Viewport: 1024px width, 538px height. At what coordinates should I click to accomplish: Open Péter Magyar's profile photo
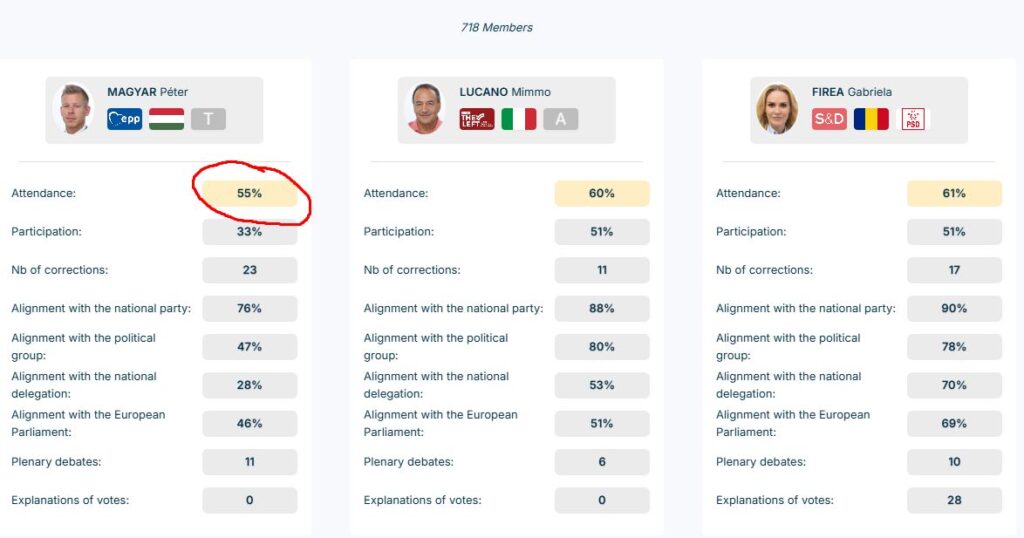73,109
